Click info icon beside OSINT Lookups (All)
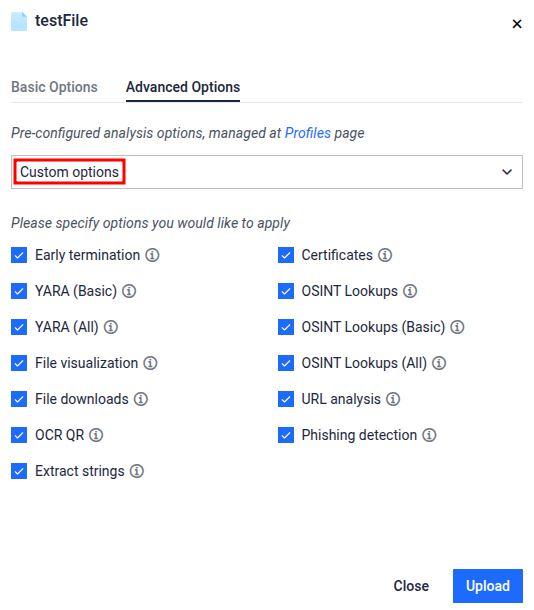Image resolution: width=534 pixels, height=610 pixels. coord(439,363)
